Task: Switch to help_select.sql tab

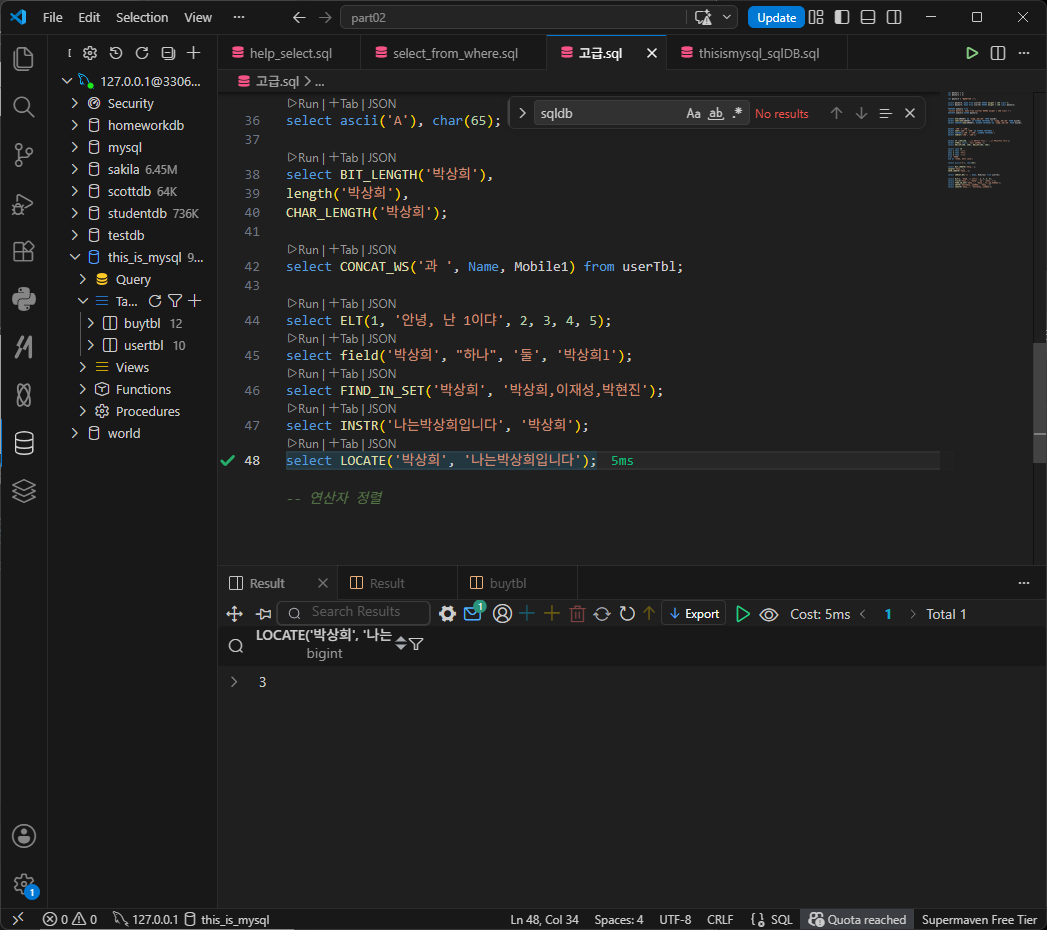Action: (290, 53)
